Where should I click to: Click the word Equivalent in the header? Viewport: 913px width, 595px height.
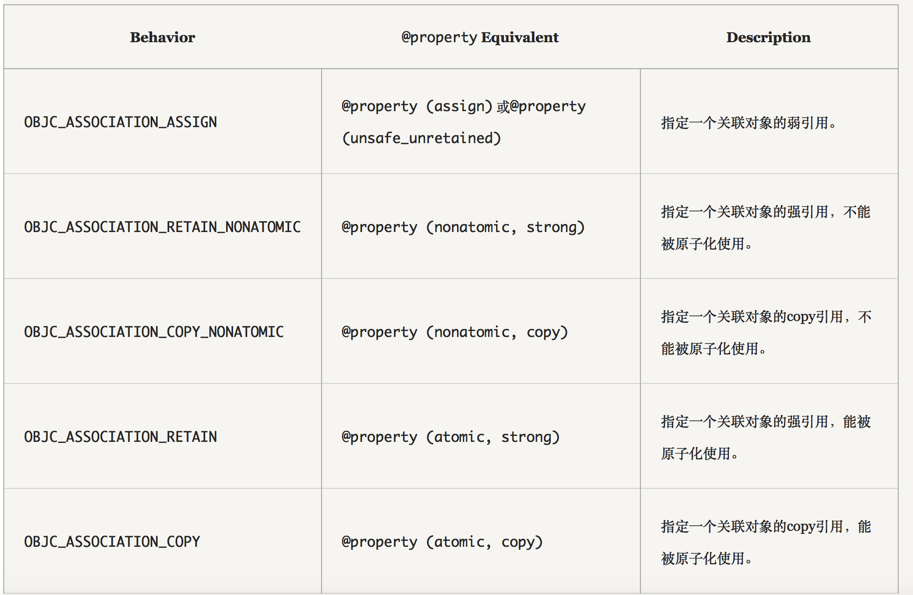click(520, 38)
